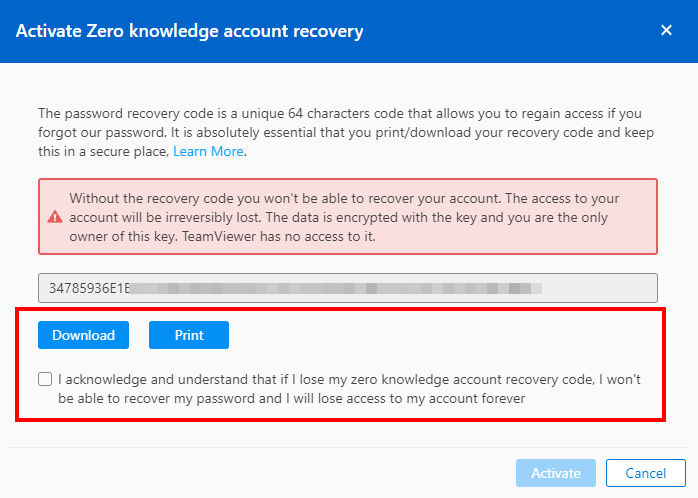
Task: Click the 'I acknowledge and understand' label text
Action: 349,389
